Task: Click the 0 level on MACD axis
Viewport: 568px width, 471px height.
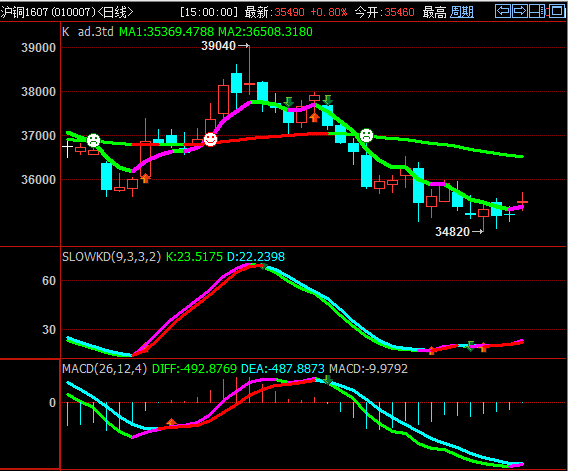Action: click(53, 403)
